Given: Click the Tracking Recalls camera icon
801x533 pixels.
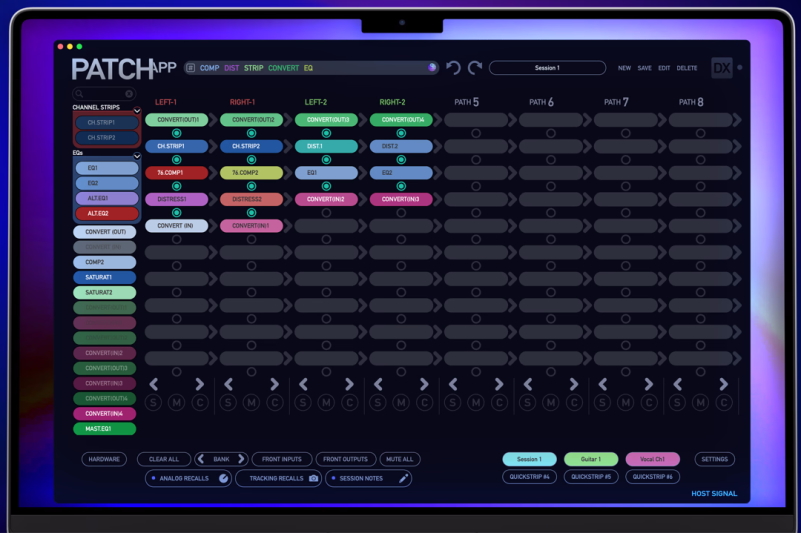Looking at the screenshot, I should point(313,478).
